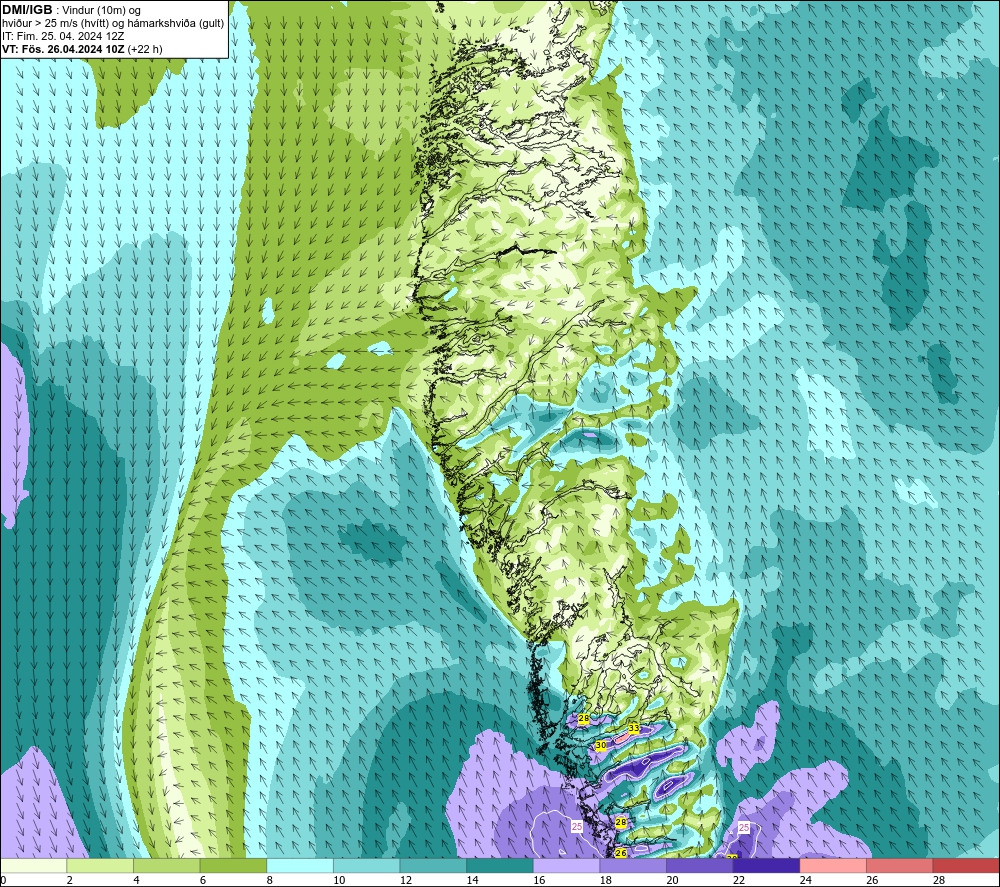Click the dark teal 14–16 m/s legend swatch

pyautogui.click(x=500, y=865)
